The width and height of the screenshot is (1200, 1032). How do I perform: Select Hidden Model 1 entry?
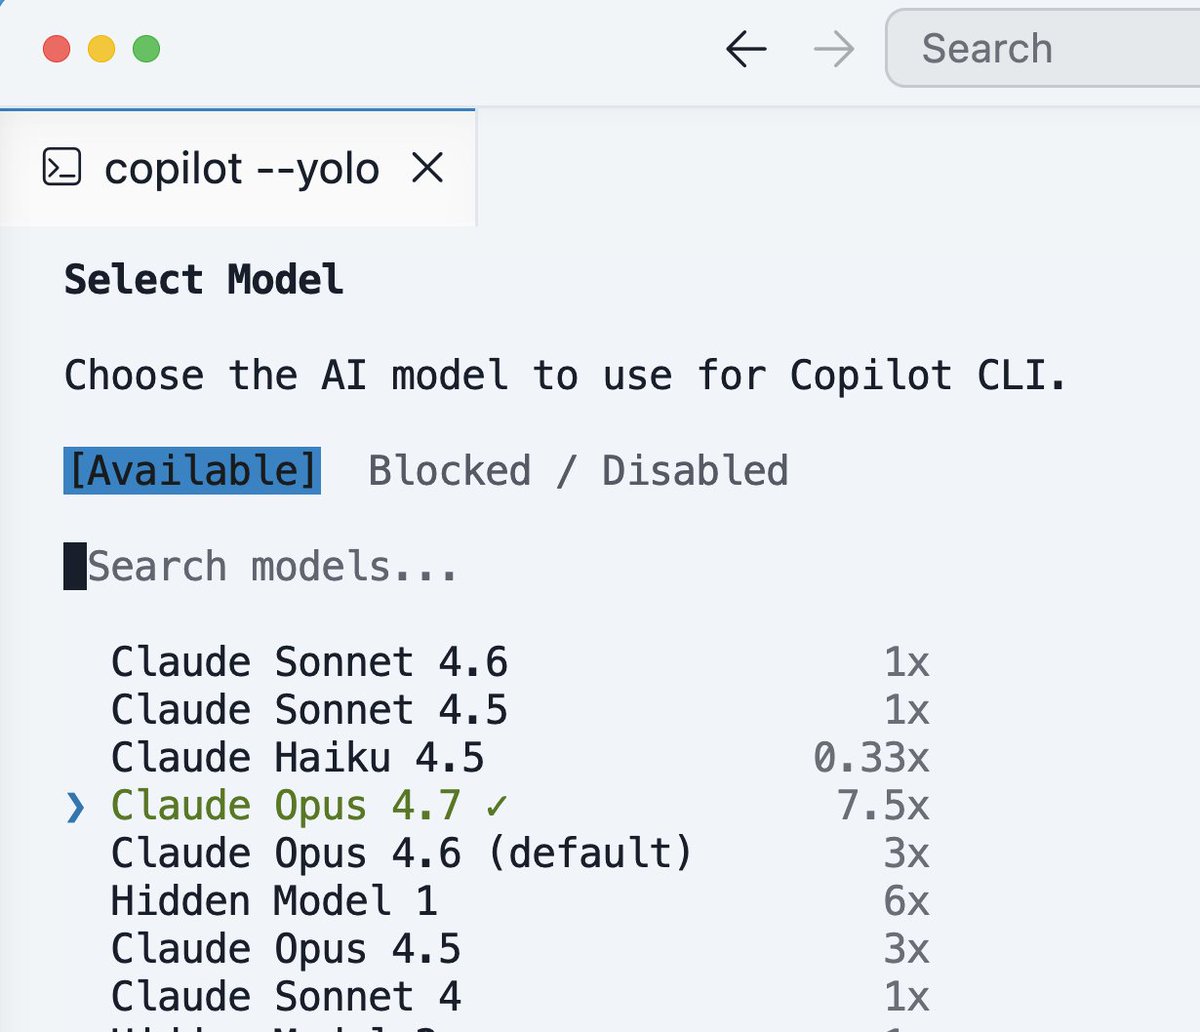520,901
